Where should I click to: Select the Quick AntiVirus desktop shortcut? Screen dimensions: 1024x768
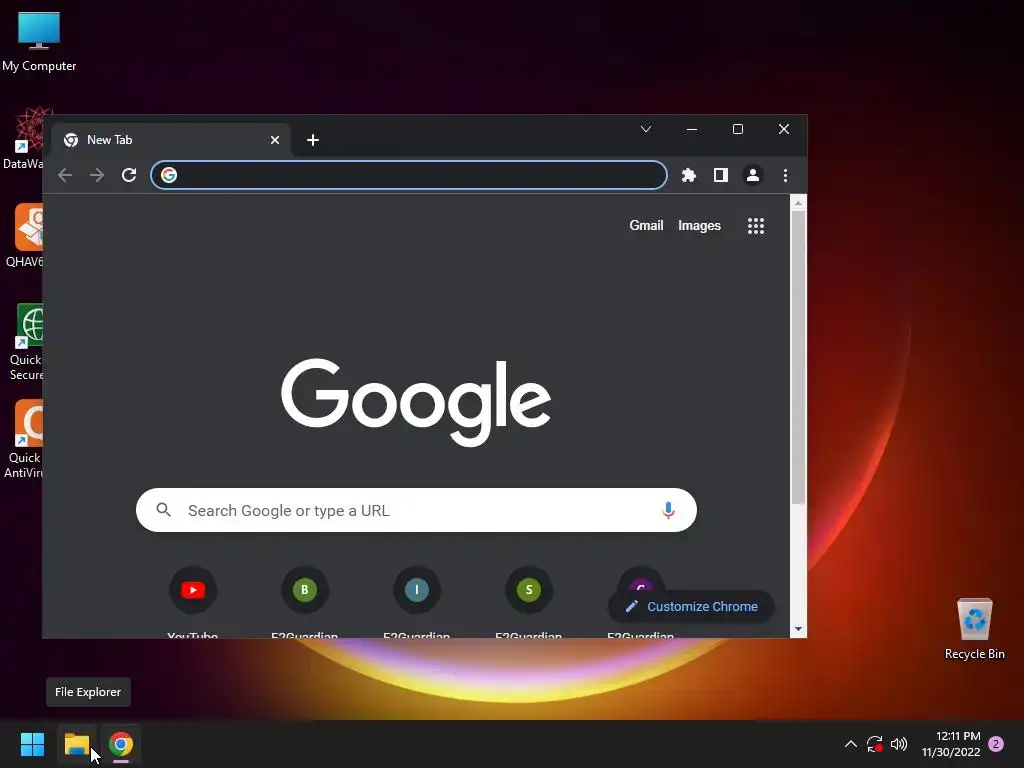24,439
